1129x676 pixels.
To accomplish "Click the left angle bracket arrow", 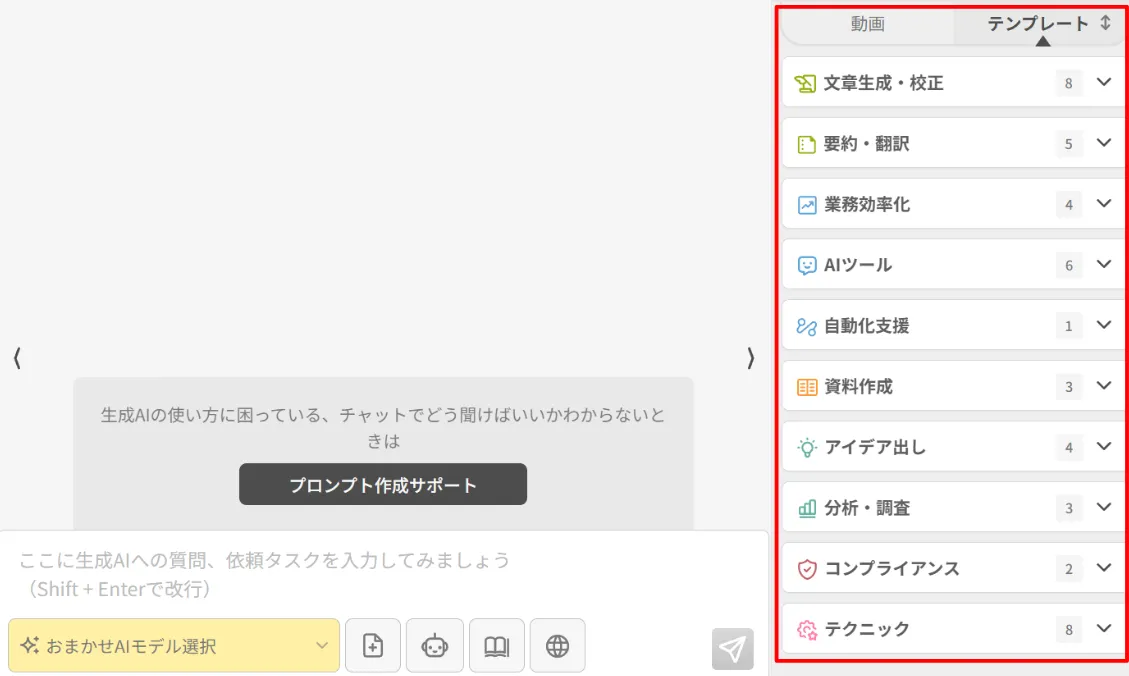I will 17,358.
